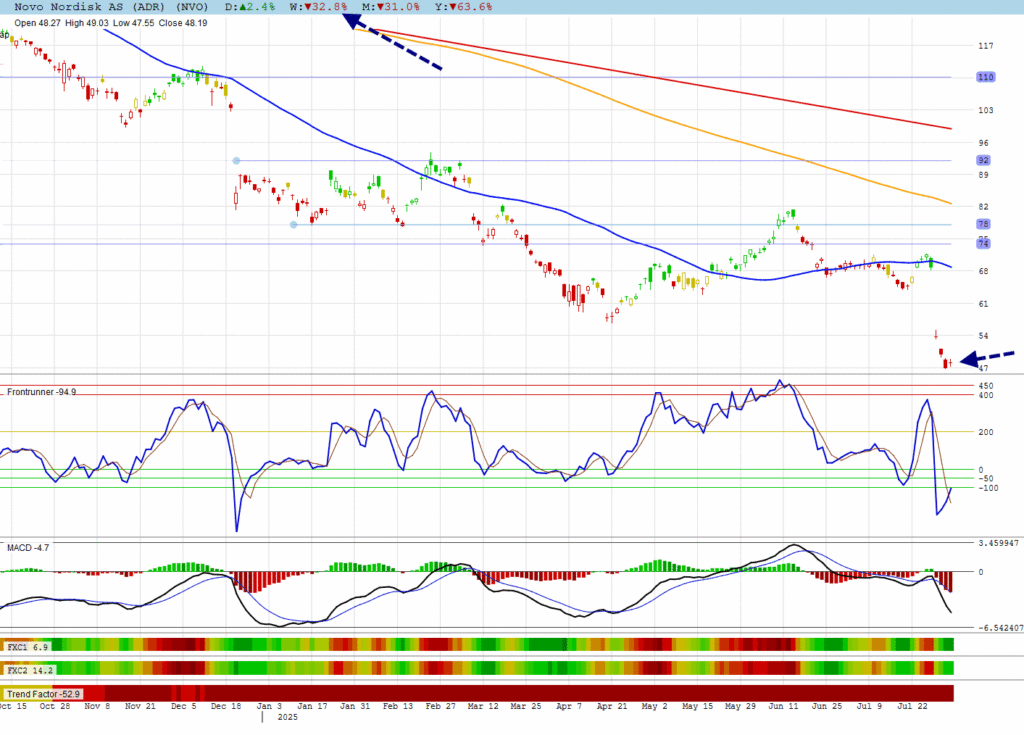Screen dimensions: 1024x735
Task: Select the monthly change M: 31.0% value
Action: click(391, 7)
